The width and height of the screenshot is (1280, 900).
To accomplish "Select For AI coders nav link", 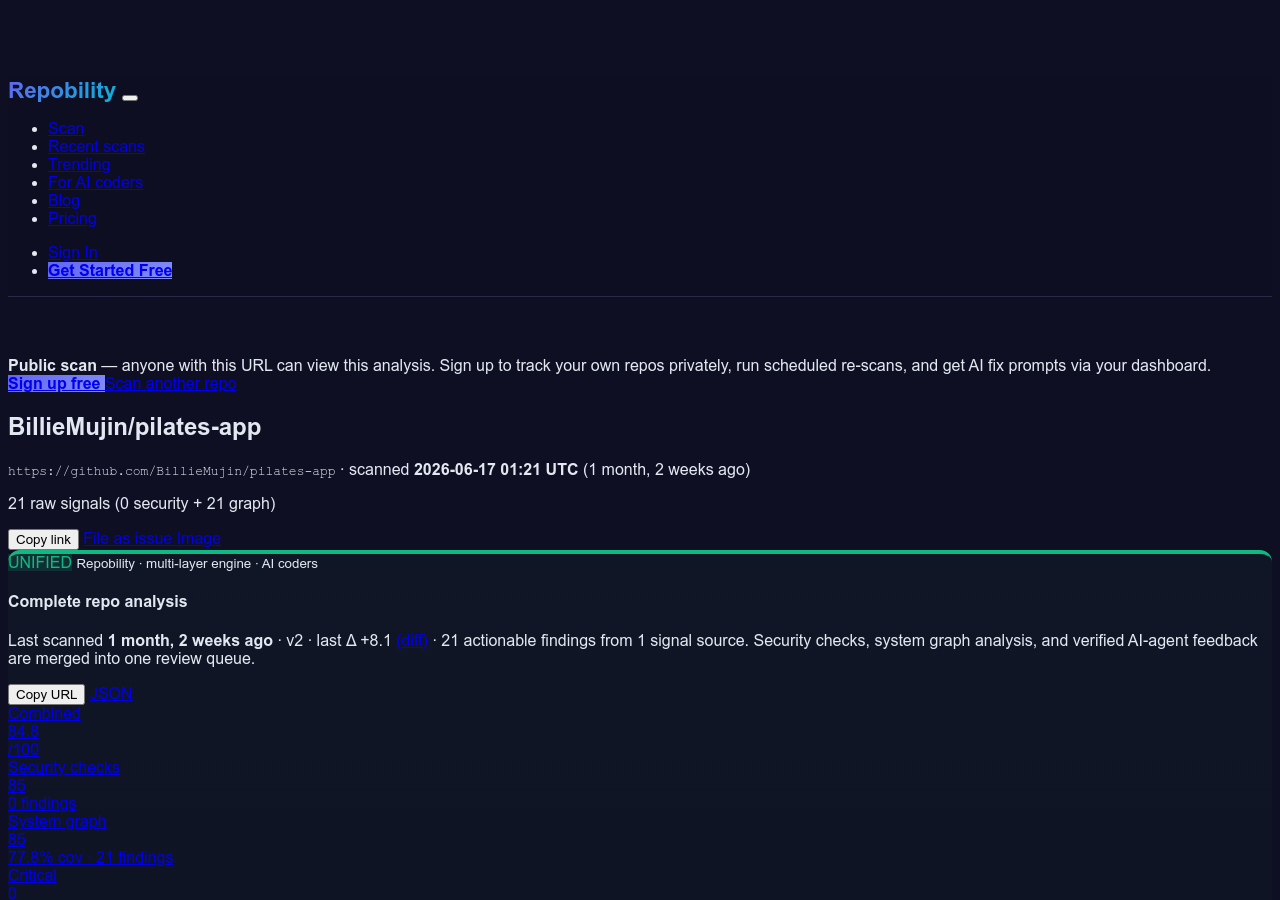I will click(x=95, y=182).
